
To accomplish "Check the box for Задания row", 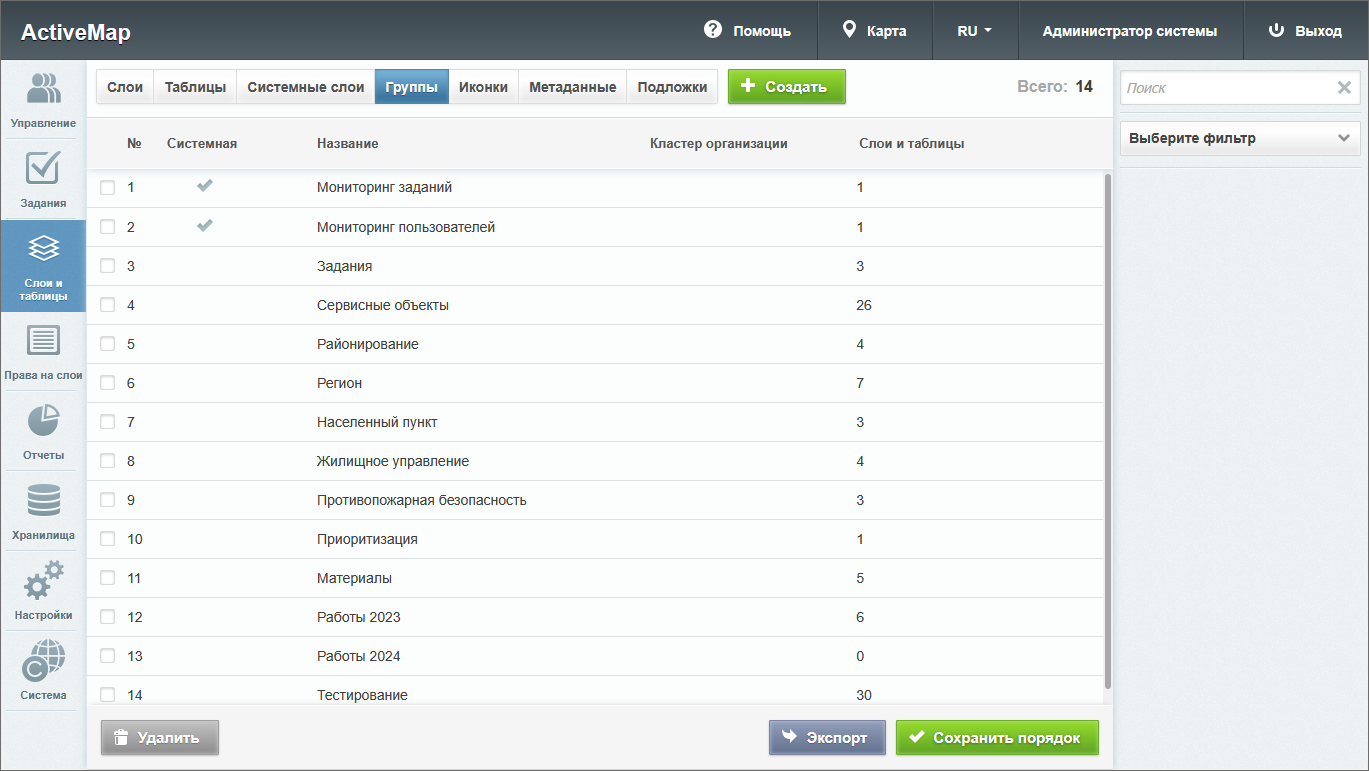I will (108, 266).
